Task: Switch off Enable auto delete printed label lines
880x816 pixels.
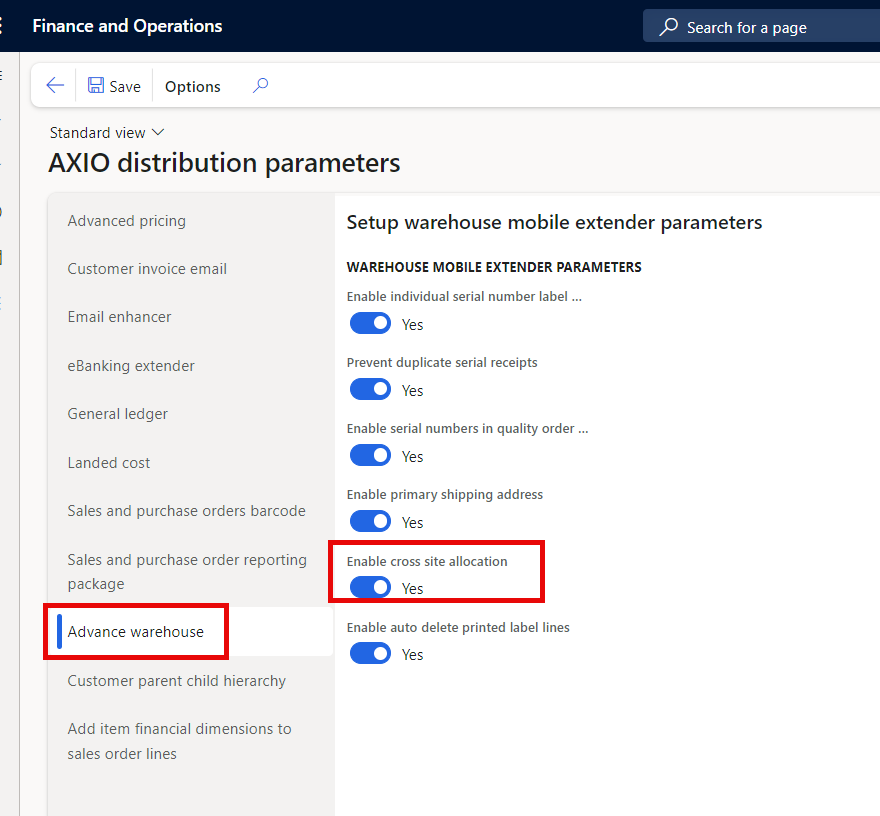Action: click(x=370, y=653)
